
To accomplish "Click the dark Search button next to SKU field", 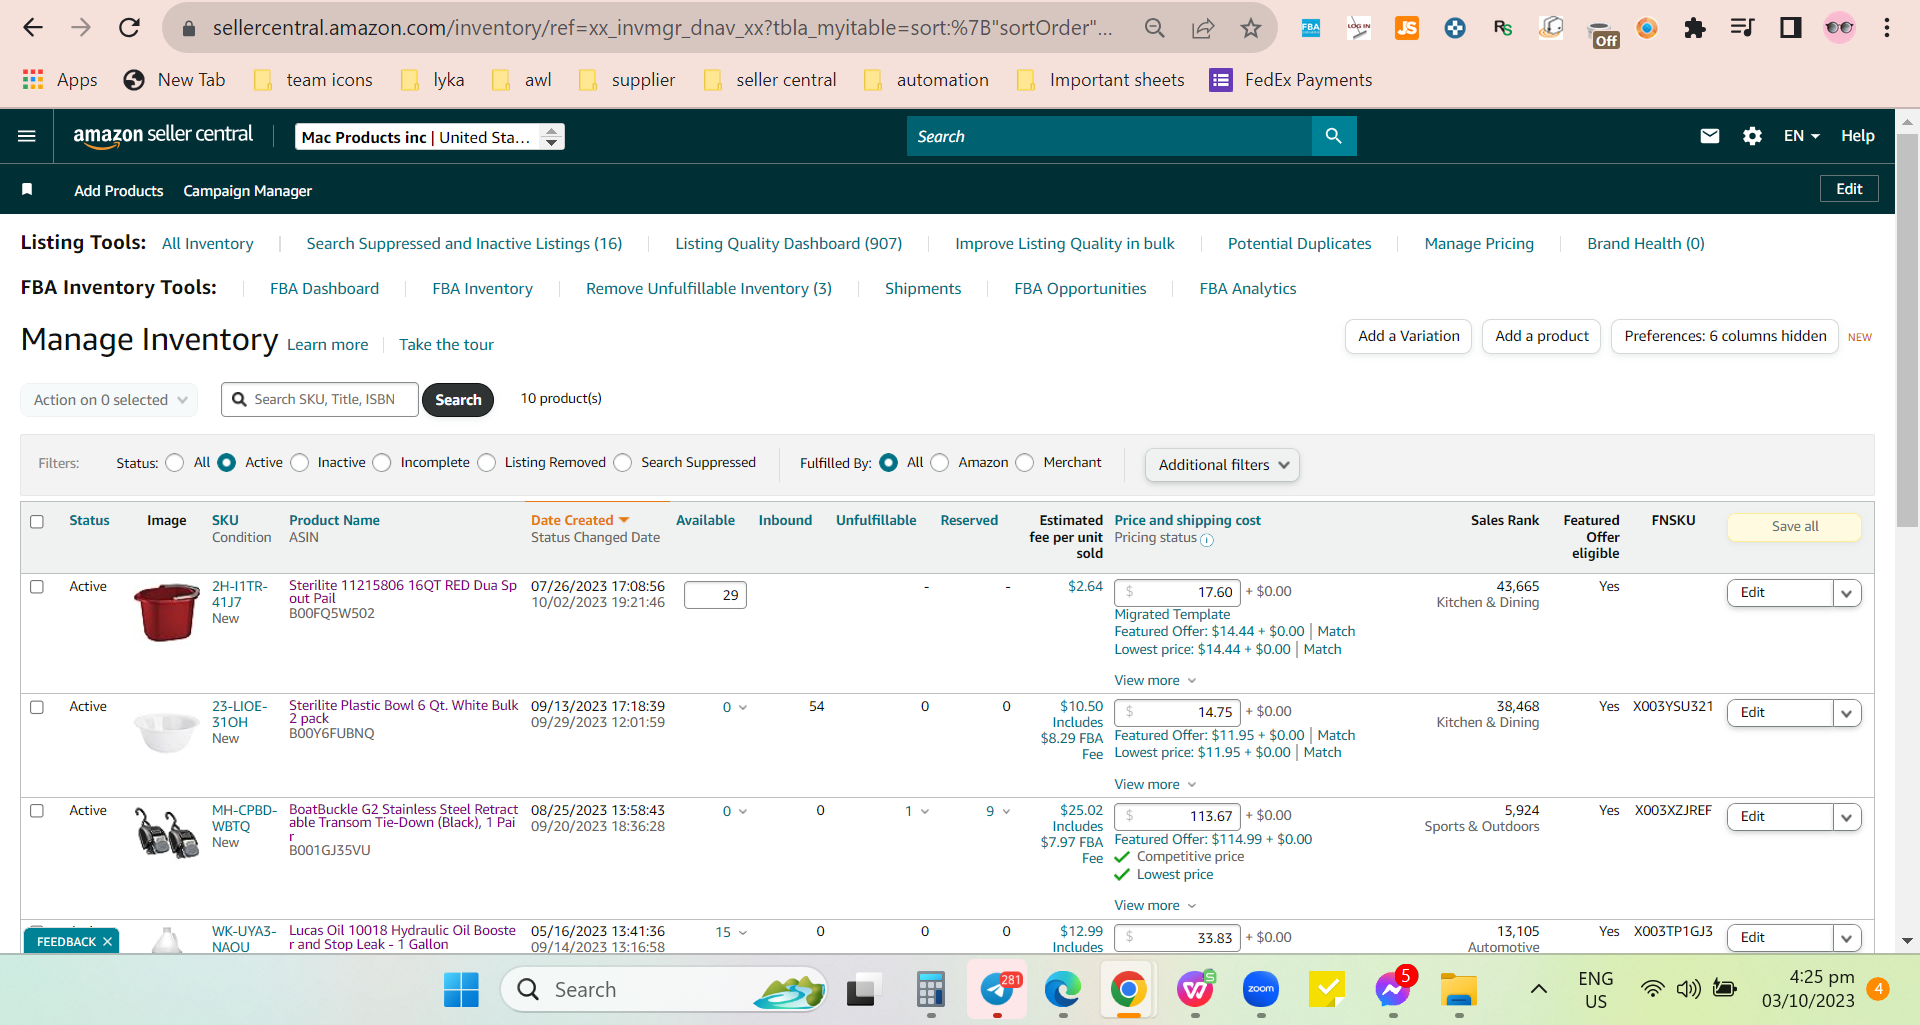I will (458, 400).
